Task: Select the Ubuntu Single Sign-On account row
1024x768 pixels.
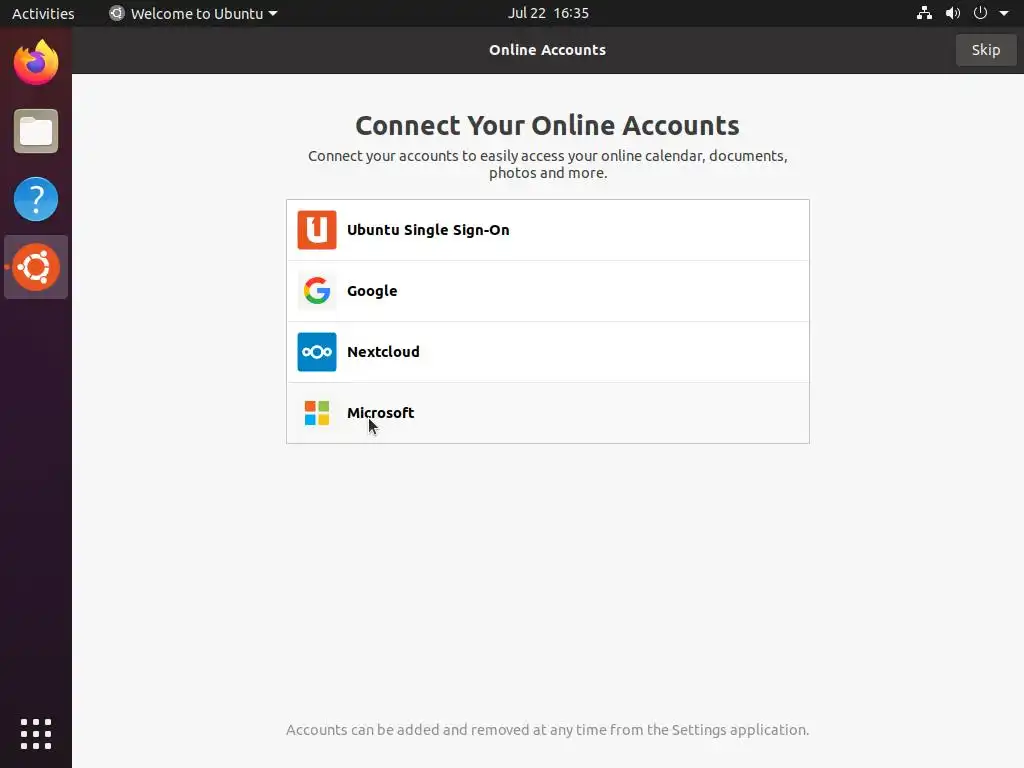Action: tap(548, 230)
